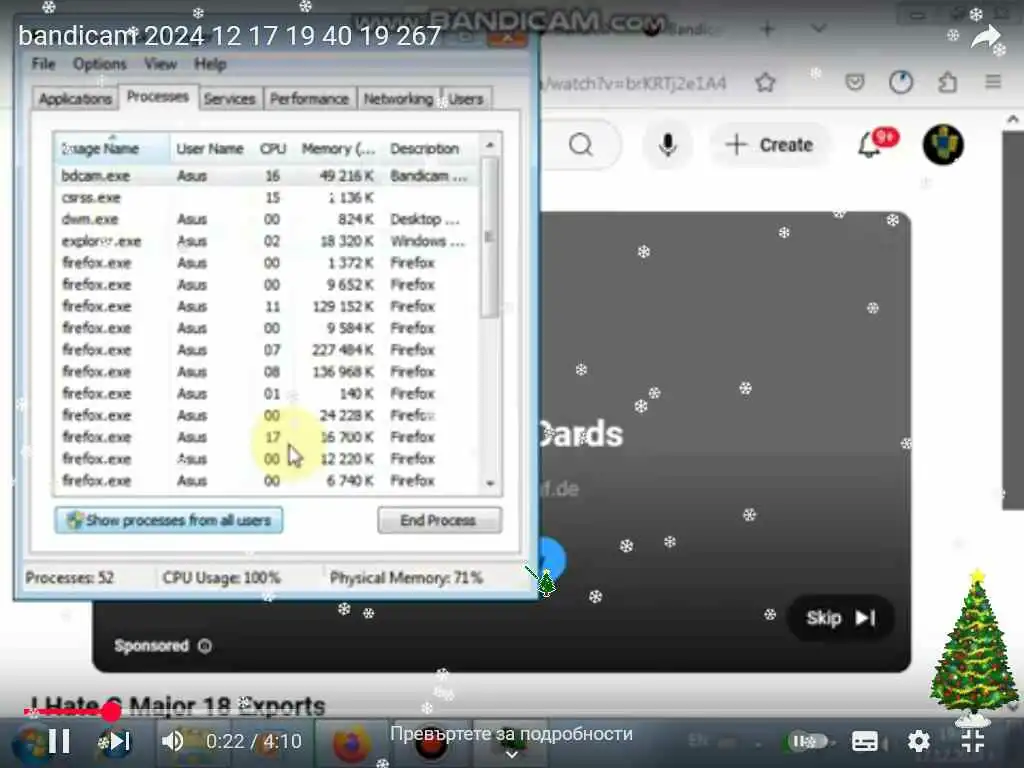The height and width of the screenshot is (768, 1024).
Task: Open the Options menu in Task Manager
Action: coord(99,64)
